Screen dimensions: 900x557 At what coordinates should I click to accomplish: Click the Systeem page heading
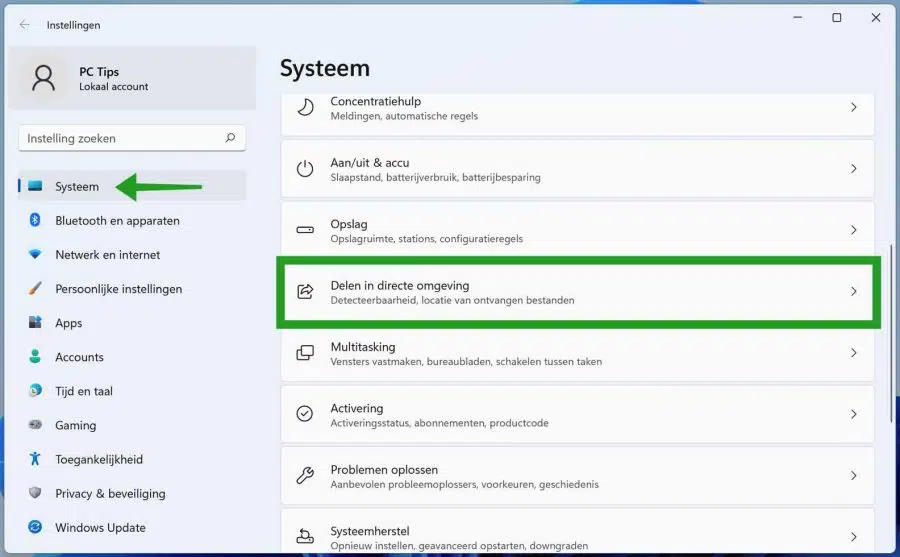click(325, 68)
